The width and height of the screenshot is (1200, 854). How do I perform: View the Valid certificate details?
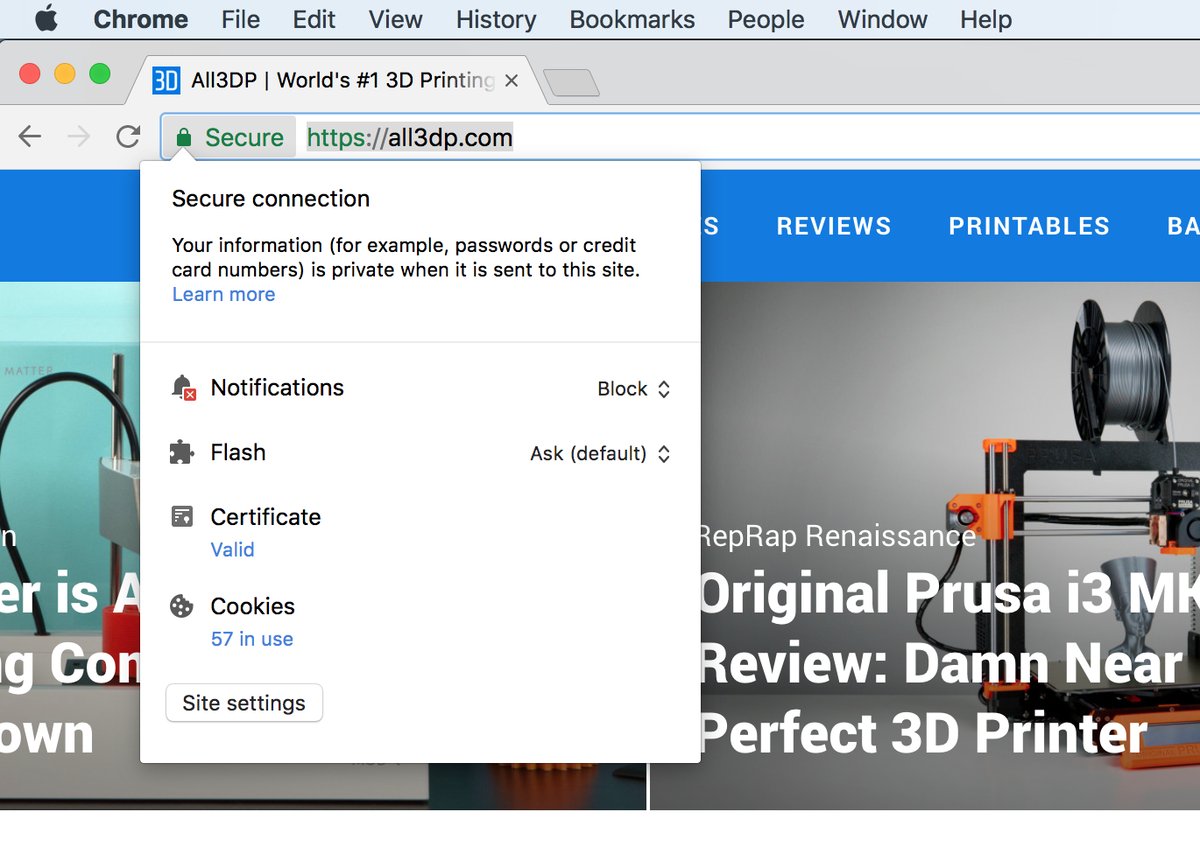point(232,549)
